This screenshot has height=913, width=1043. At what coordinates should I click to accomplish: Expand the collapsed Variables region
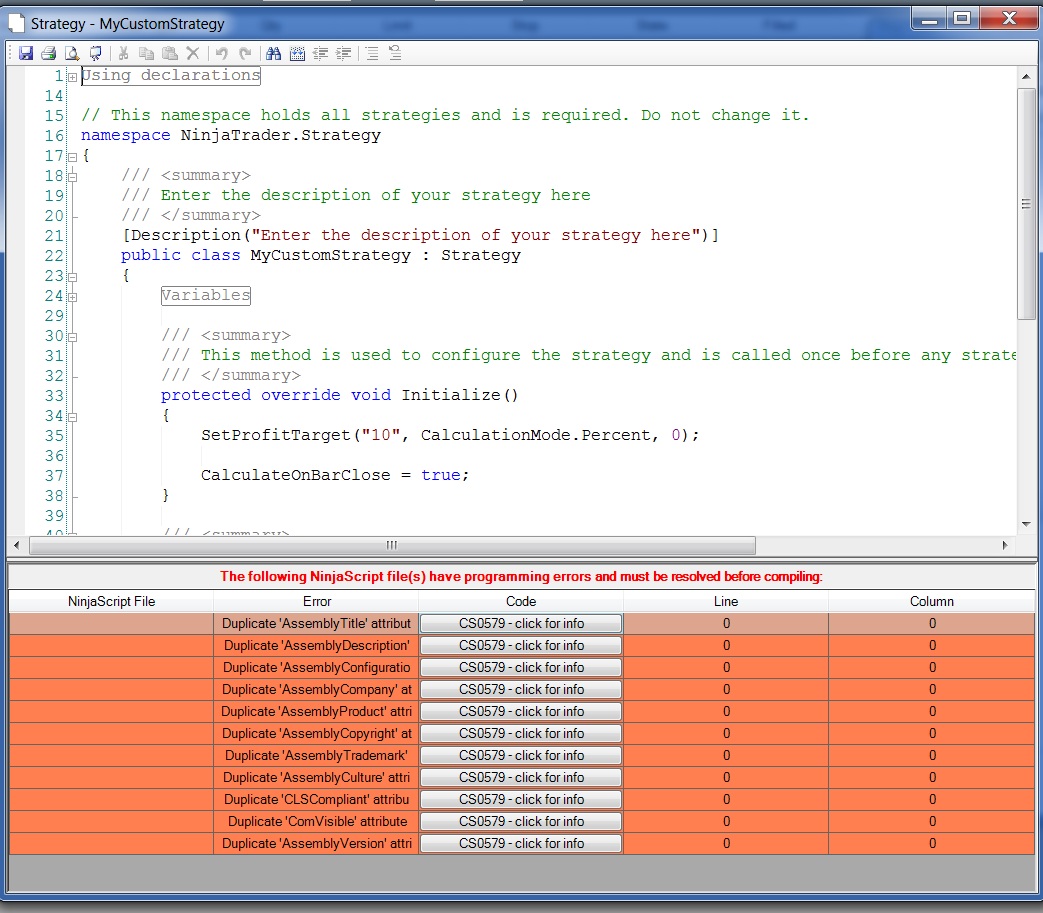72,297
